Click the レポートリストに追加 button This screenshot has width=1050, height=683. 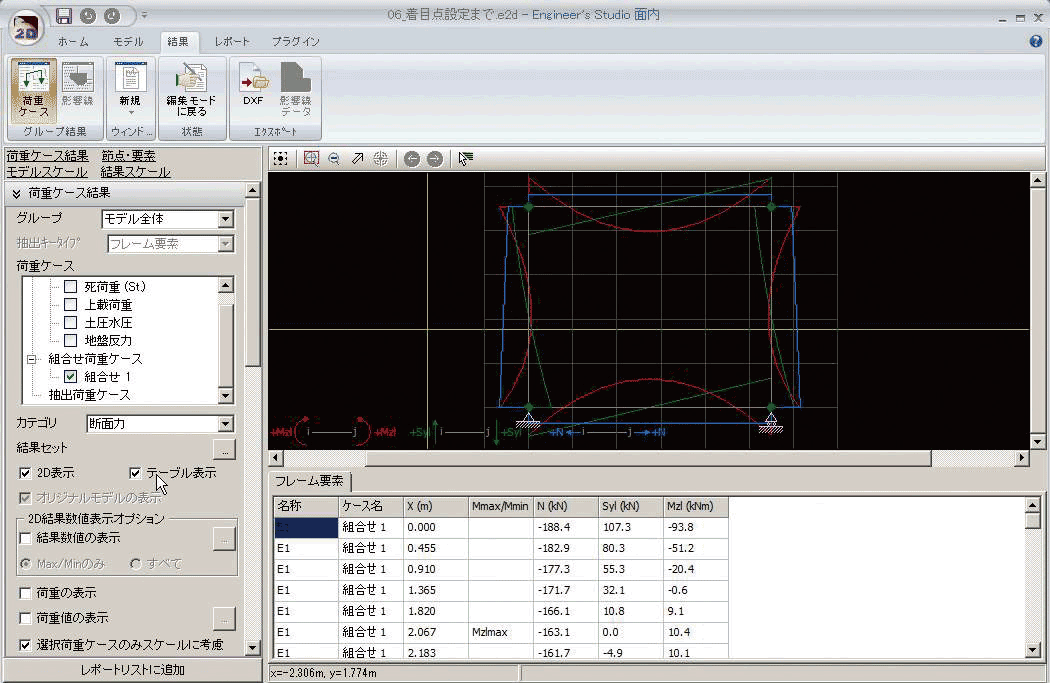pyautogui.click(x=132, y=670)
